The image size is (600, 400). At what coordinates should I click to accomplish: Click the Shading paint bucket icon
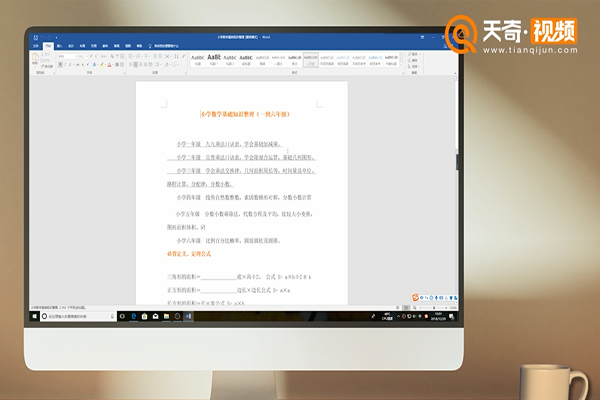pyautogui.click(x=167, y=65)
